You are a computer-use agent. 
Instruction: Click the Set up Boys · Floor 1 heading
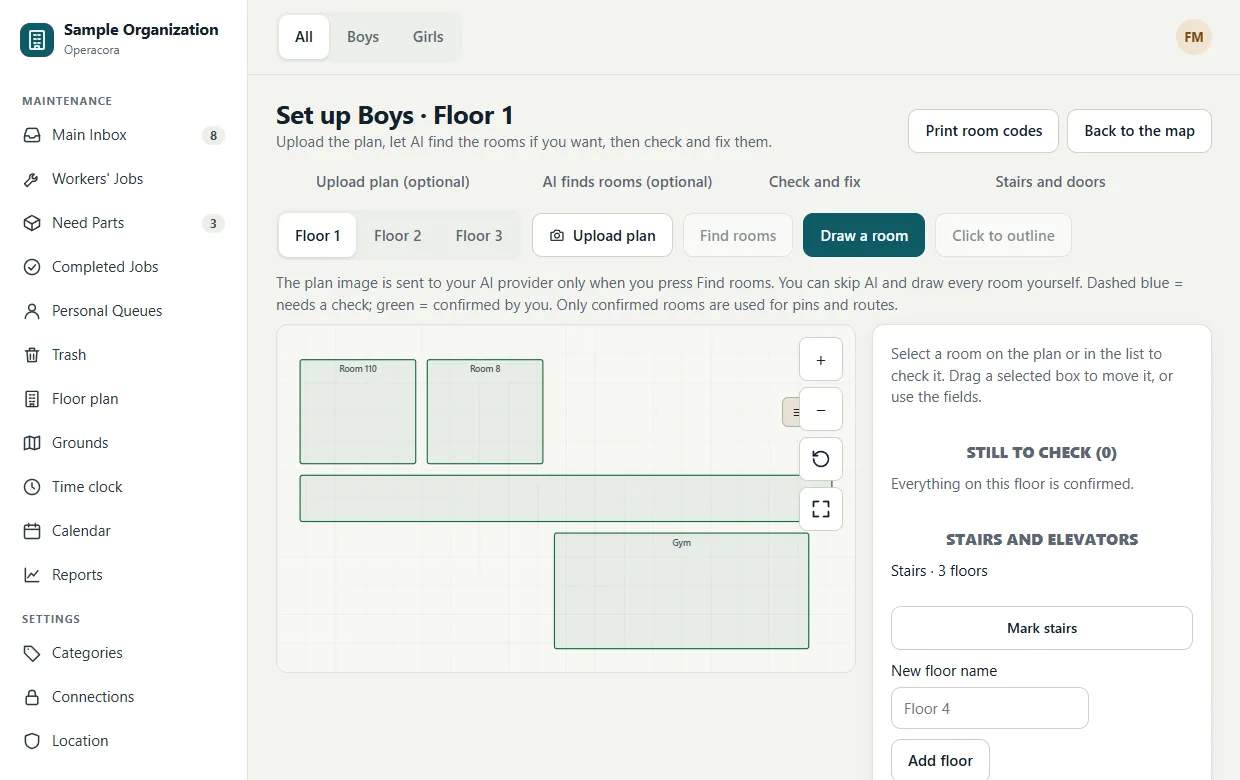coord(395,115)
